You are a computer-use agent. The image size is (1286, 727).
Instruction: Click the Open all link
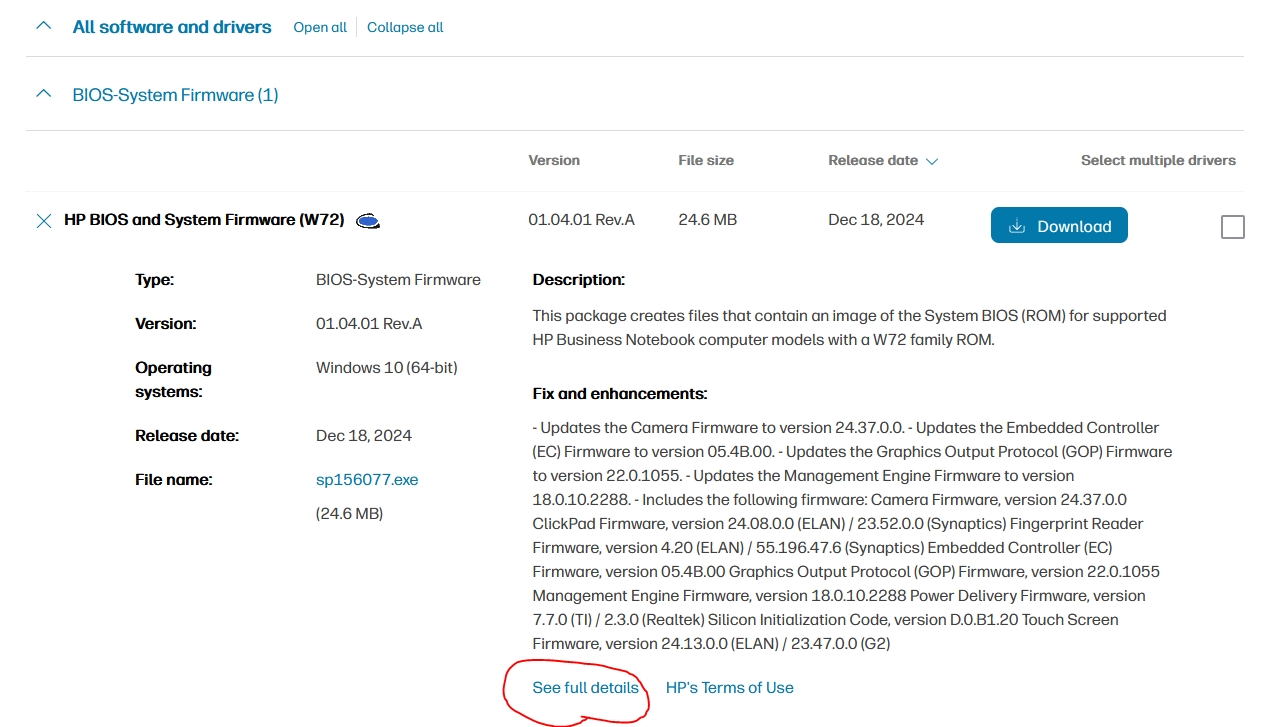319,27
